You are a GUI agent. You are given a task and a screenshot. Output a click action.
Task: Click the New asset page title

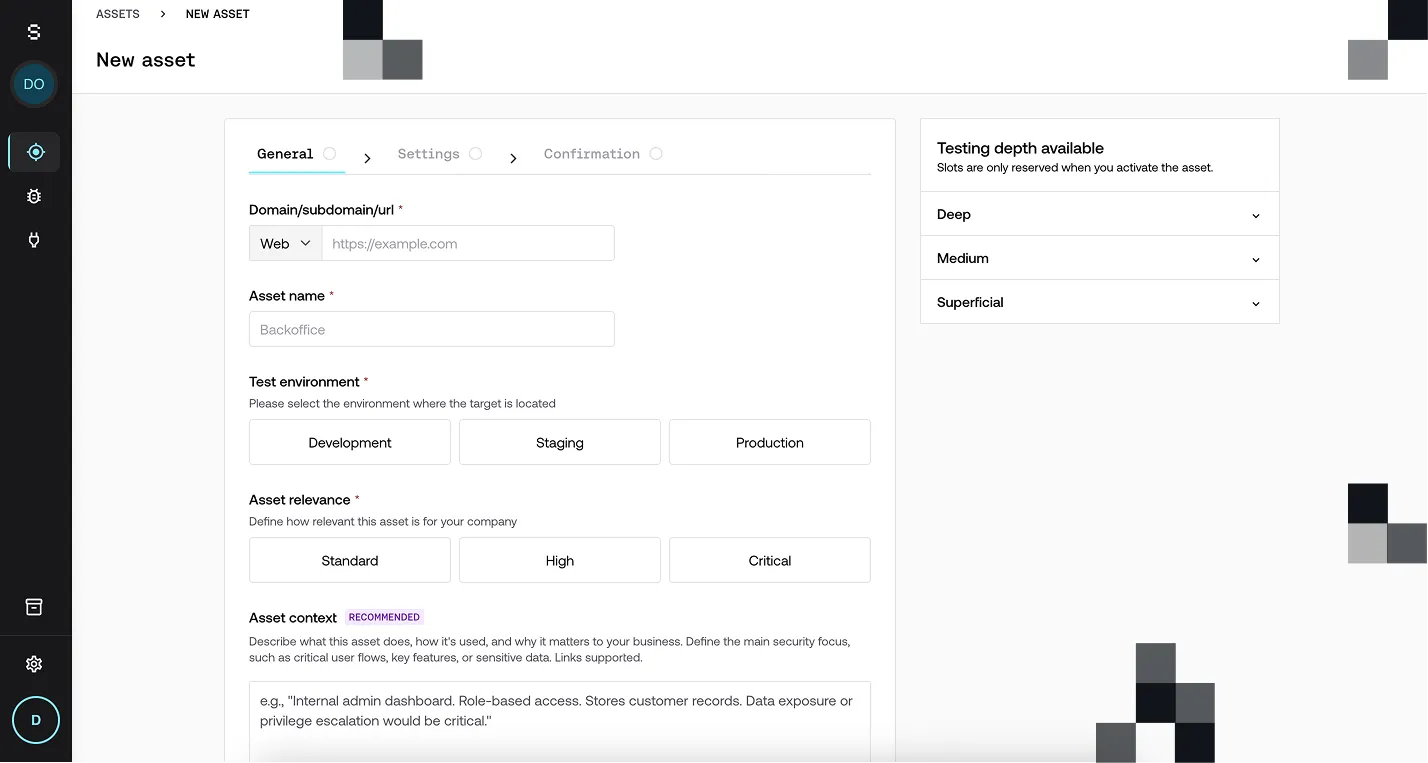pyautogui.click(x=146, y=60)
